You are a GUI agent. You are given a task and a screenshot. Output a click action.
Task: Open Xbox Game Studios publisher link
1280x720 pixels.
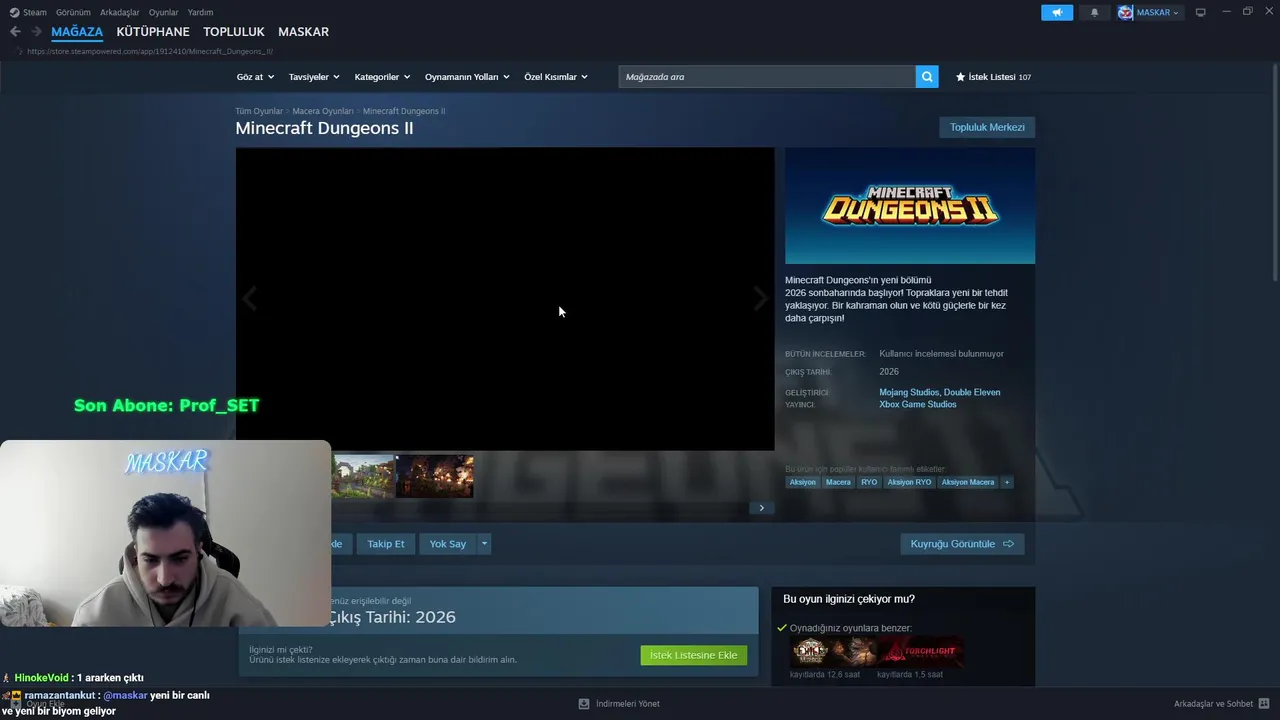(x=918, y=404)
